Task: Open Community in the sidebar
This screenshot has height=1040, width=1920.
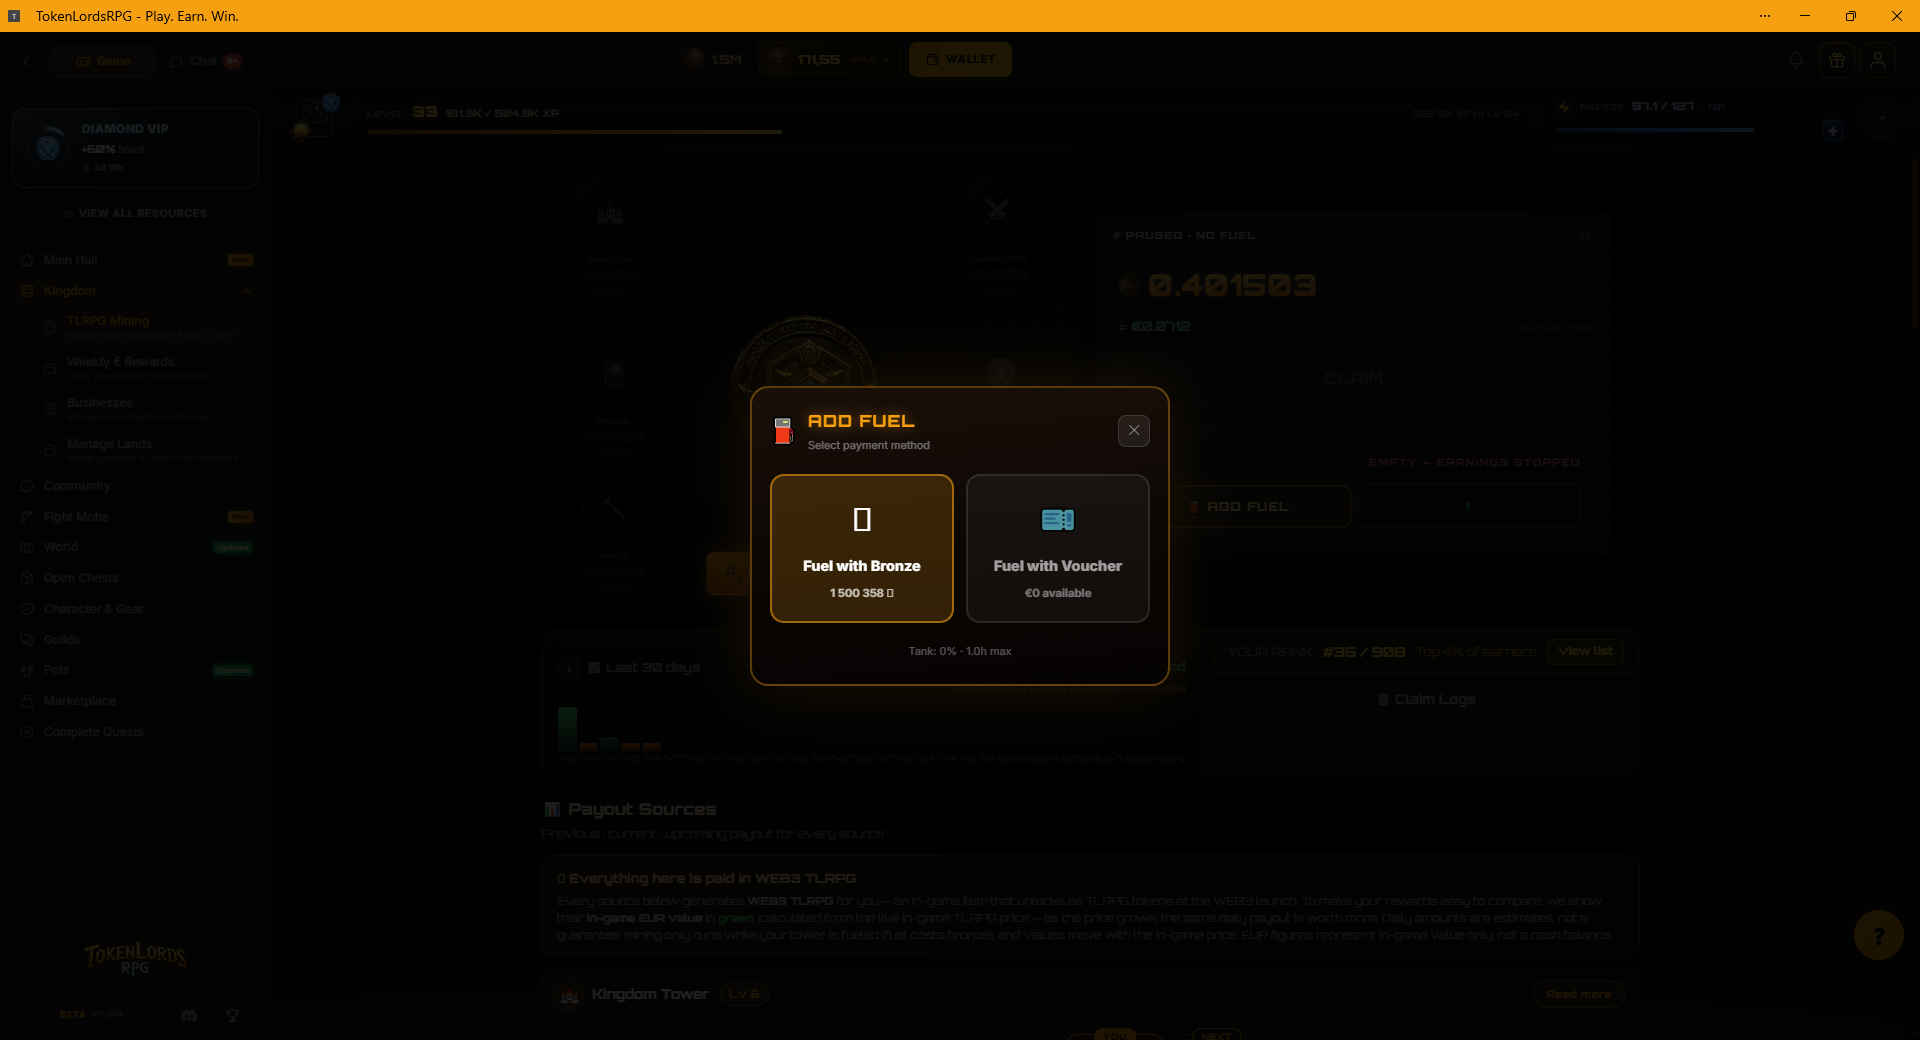Action: tap(135, 486)
